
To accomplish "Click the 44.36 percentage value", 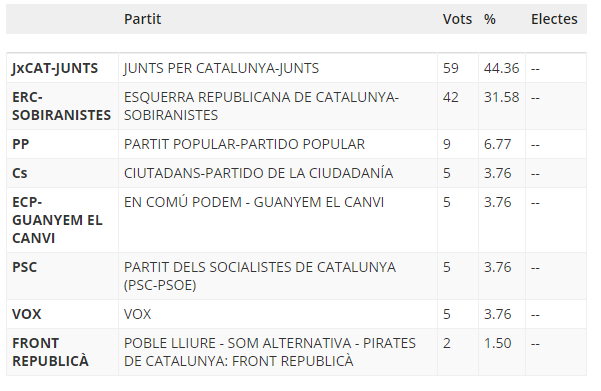I will (x=501, y=68).
